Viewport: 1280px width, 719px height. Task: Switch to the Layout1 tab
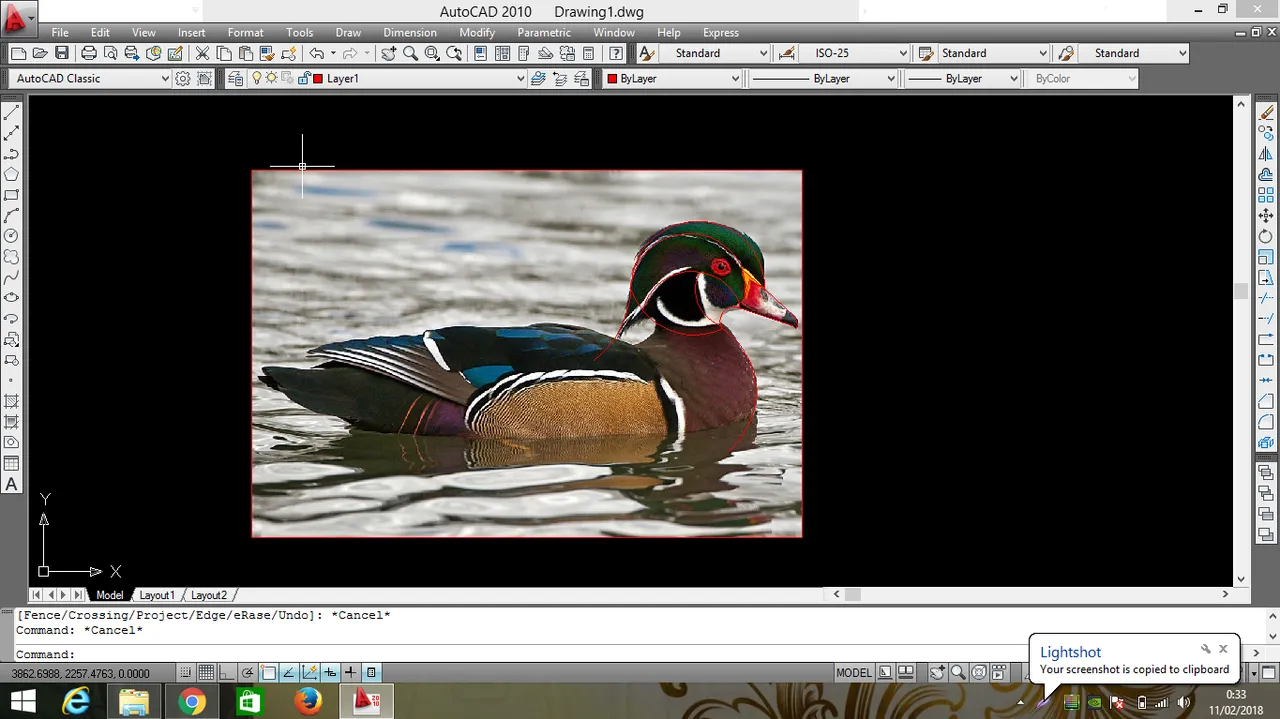(x=157, y=595)
